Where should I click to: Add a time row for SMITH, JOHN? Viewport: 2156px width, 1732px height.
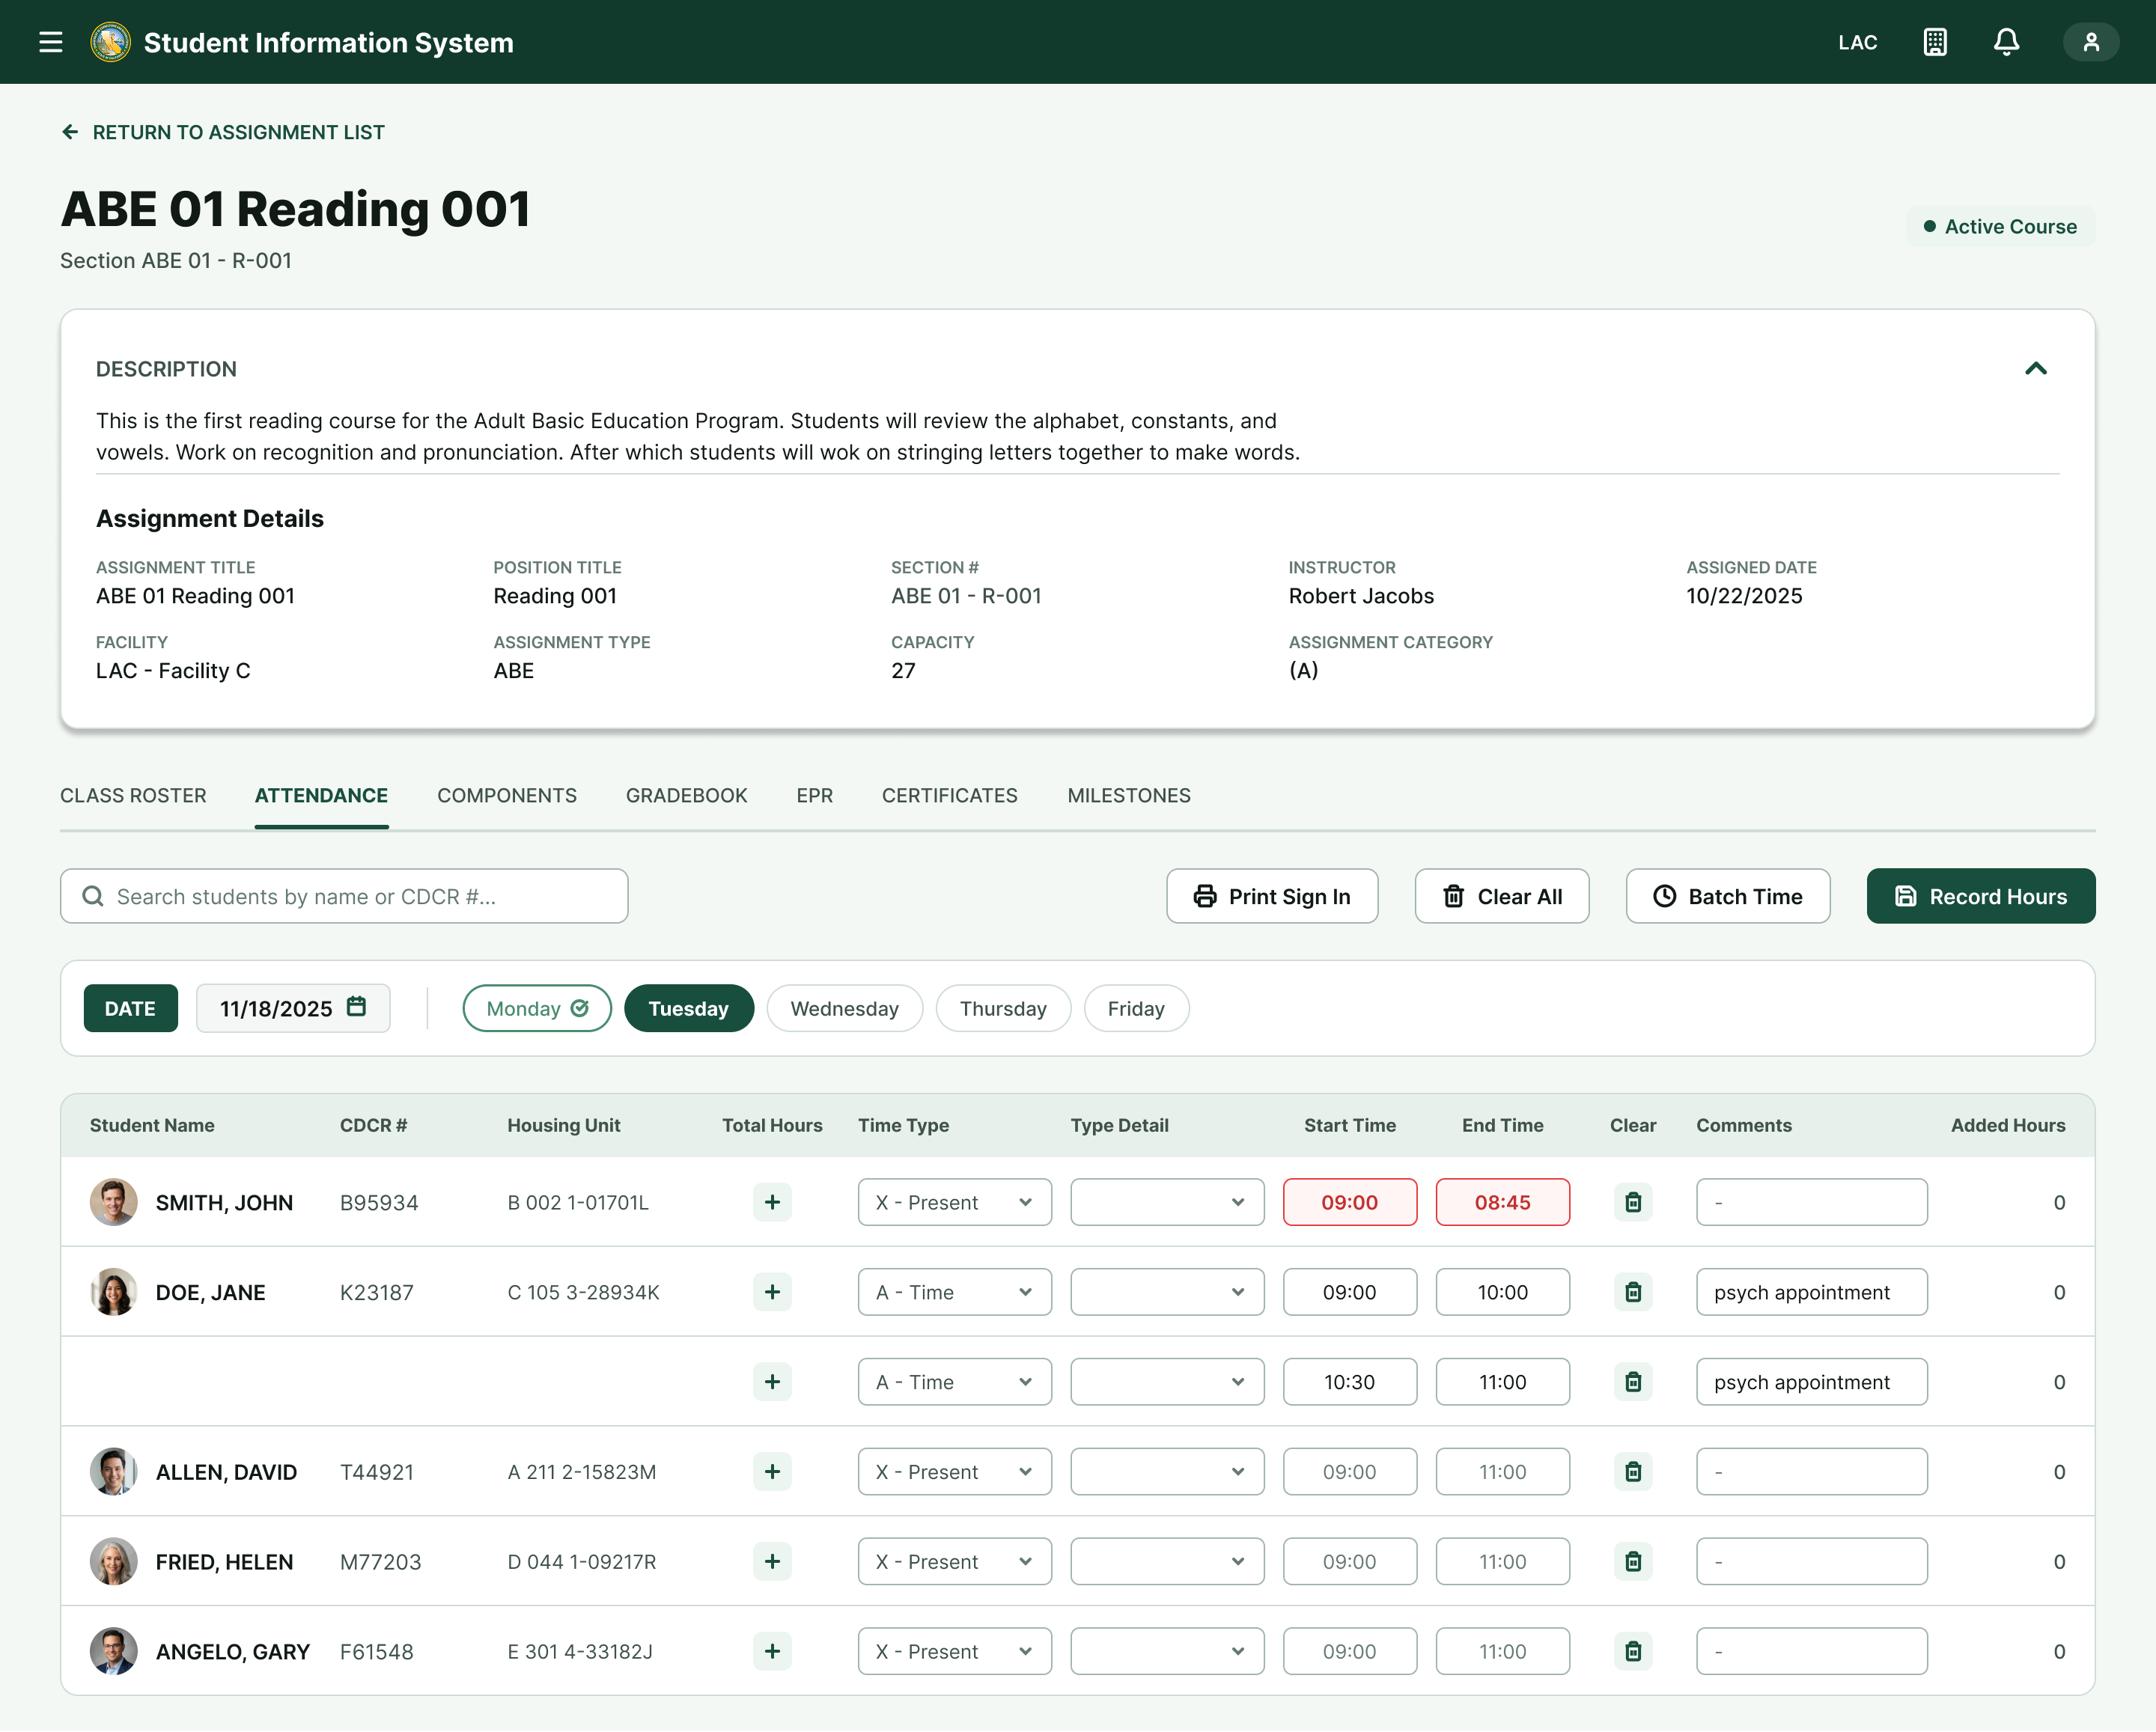pos(772,1202)
